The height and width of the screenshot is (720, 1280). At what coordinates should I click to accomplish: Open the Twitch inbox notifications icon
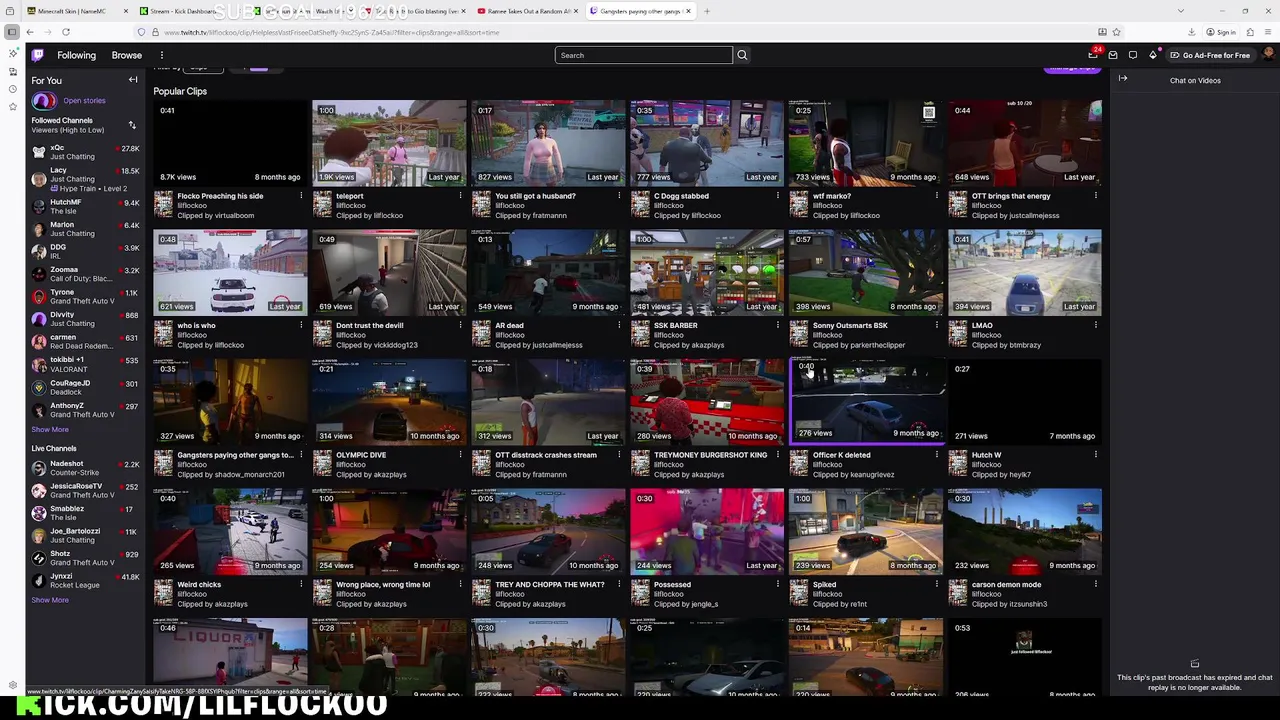coord(1113,55)
